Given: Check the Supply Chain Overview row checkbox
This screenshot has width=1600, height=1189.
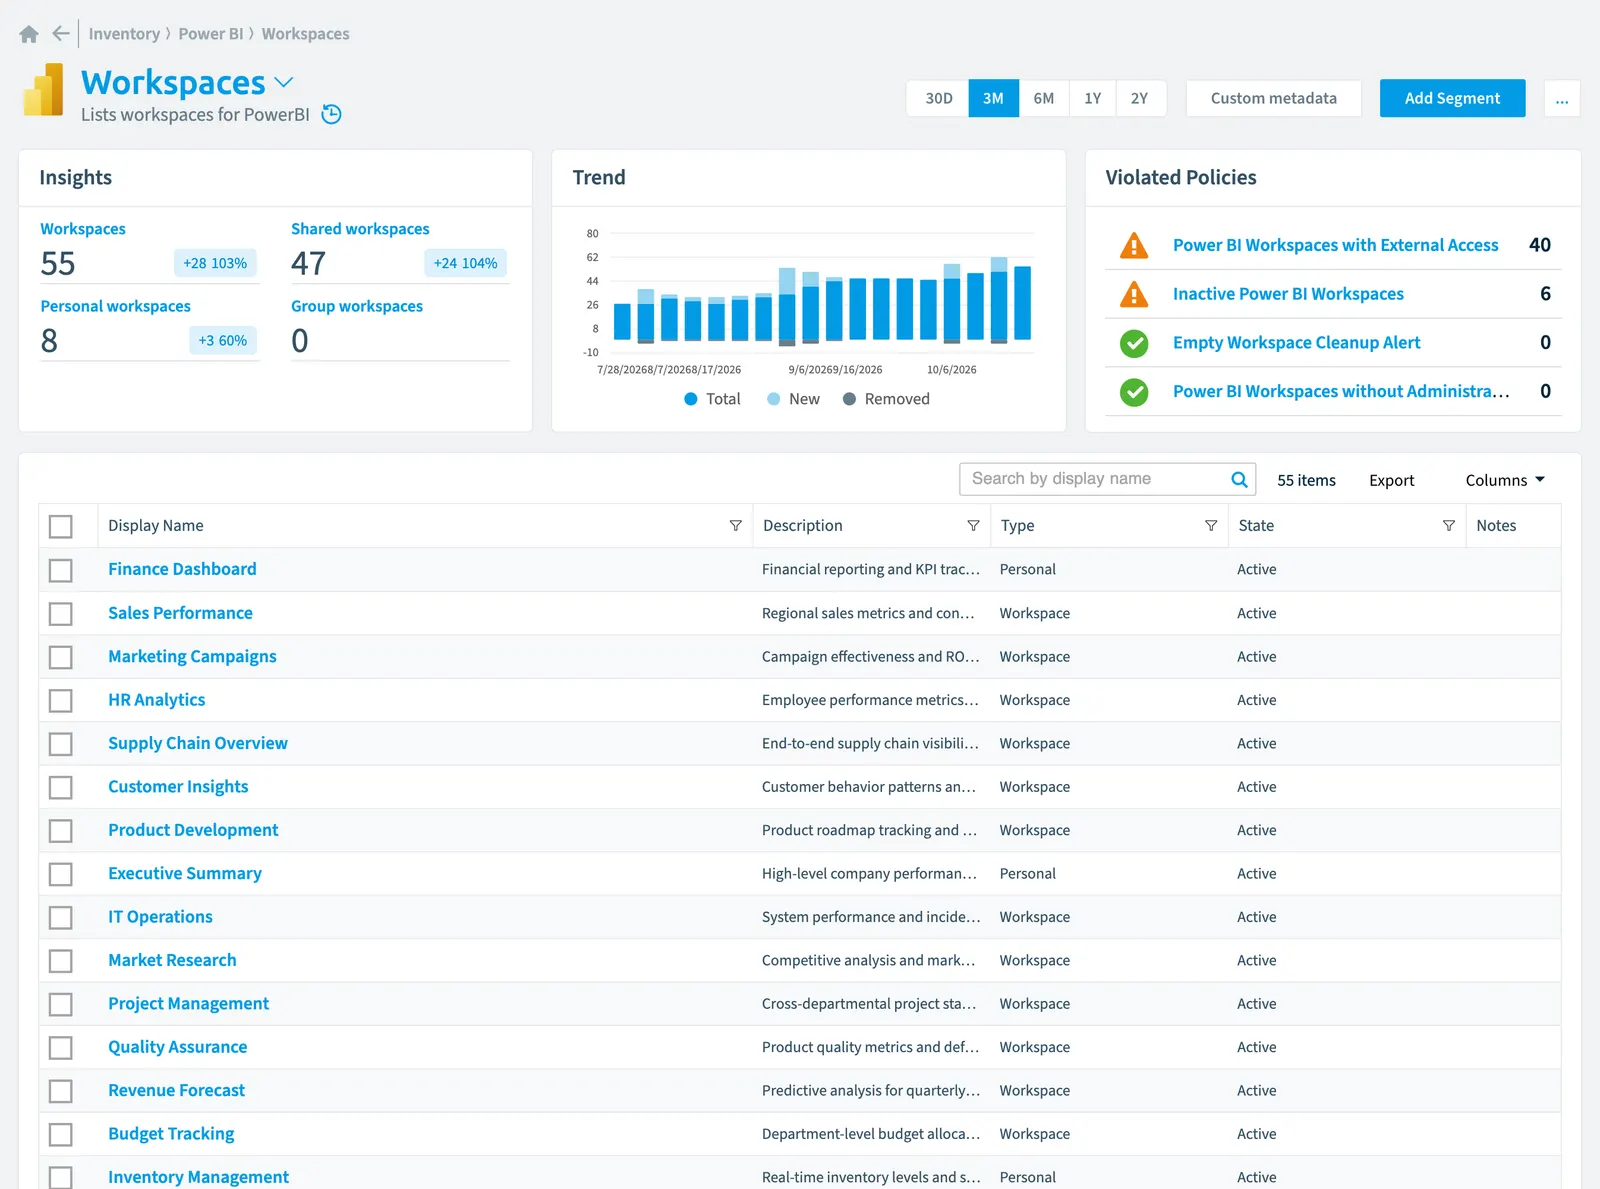Looking at the screenshot, I should click(61, 744).
